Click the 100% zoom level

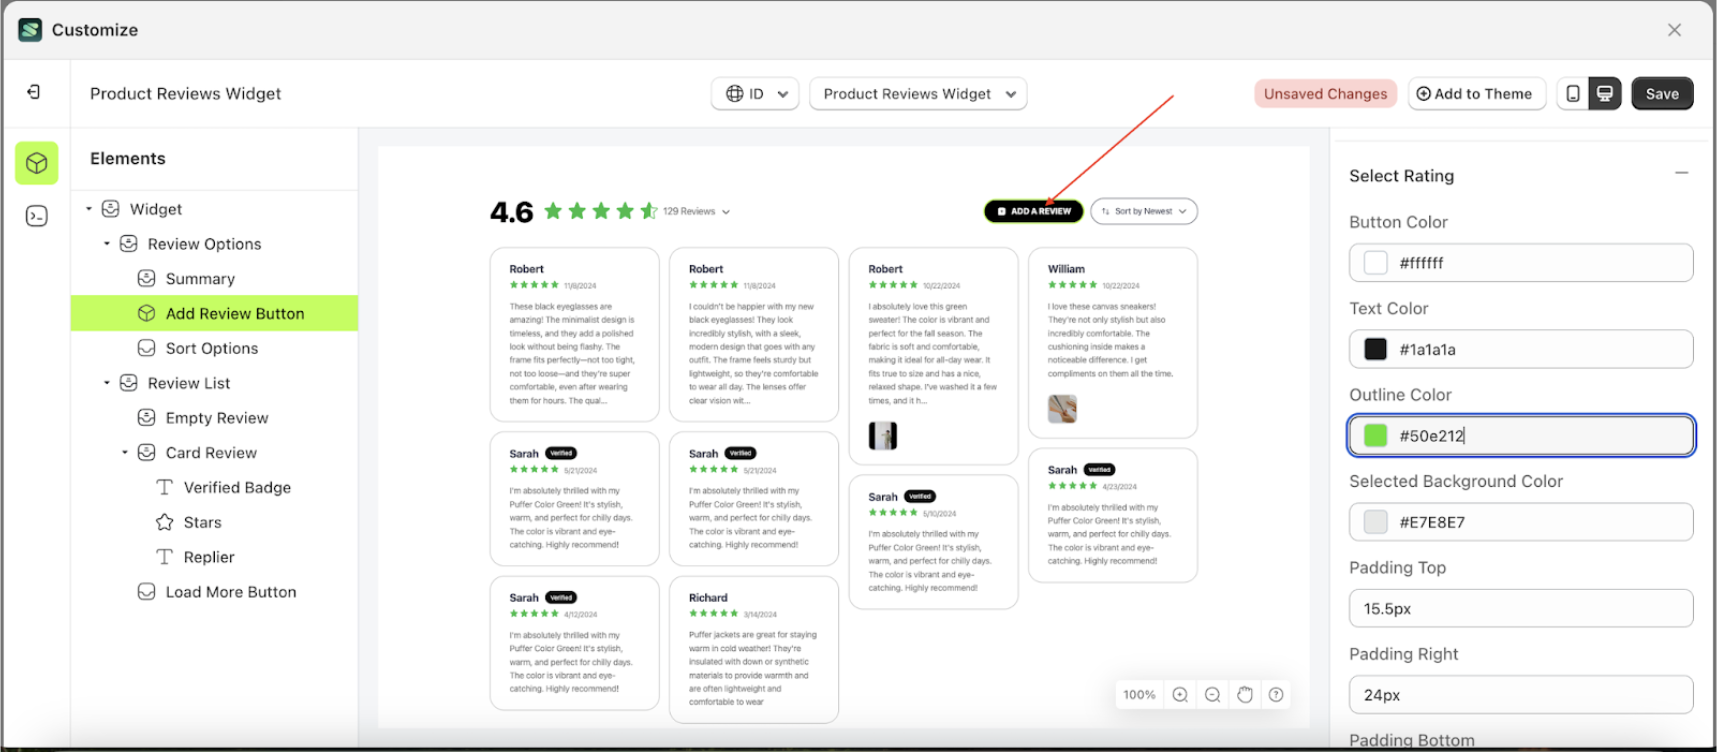coord(1139,695)
